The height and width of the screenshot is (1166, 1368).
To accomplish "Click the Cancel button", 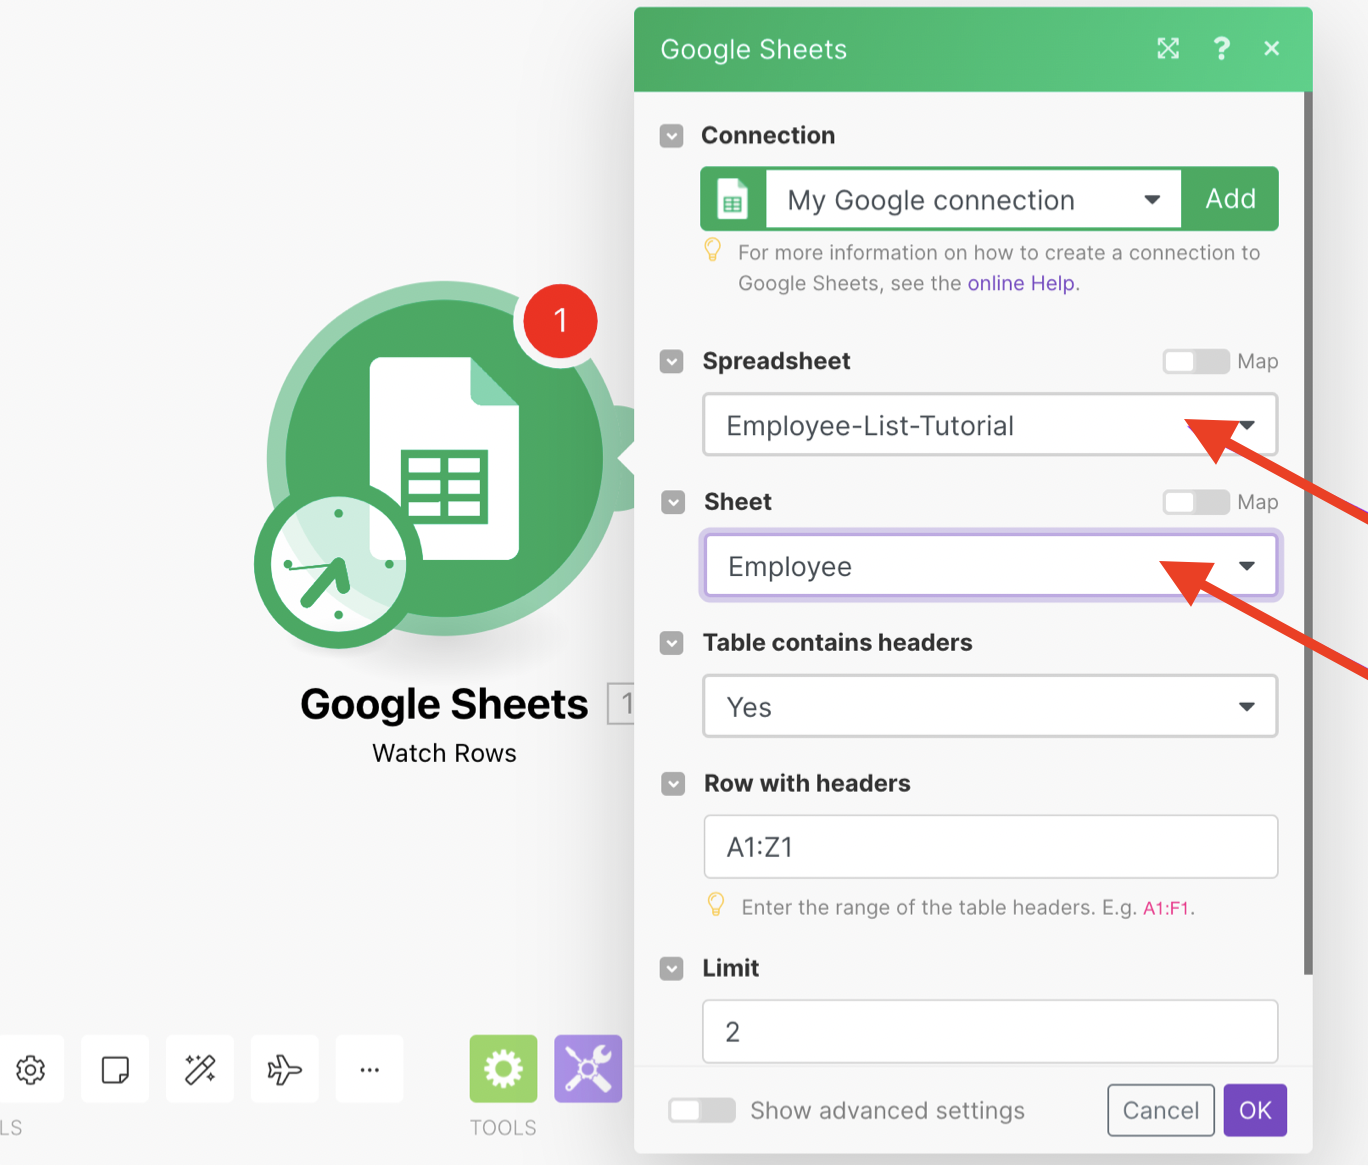I will (1161, 1110).
